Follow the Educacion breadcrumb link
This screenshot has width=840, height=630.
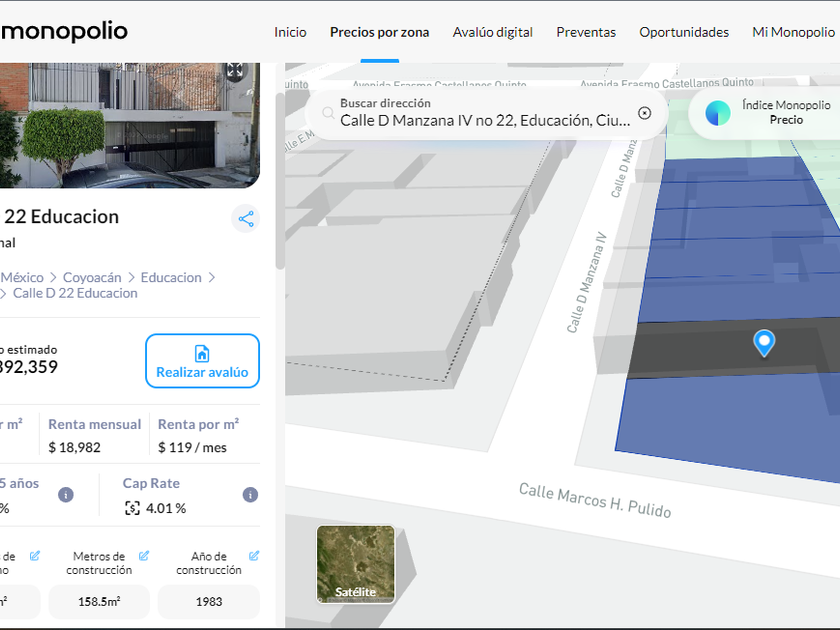(171, 278)
